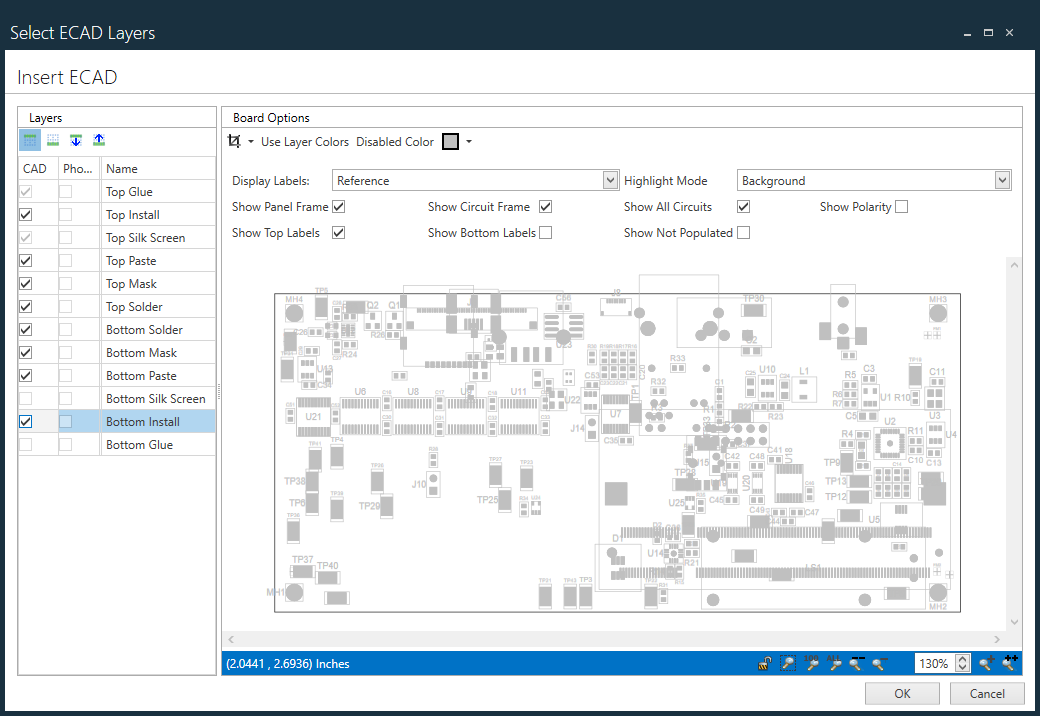Screen dimensions: 1040x716
Task: Select the Zoom 100 percent icon
Action: pos(812,663)
